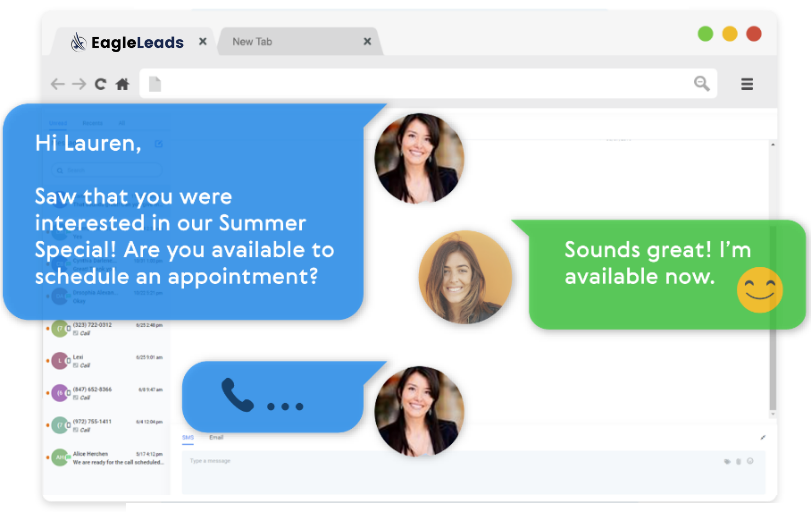Image resolution: width=811 pixels, height=513 pixels.
Task: Open the Alice Herchen conversation
Action: point(106,458)
